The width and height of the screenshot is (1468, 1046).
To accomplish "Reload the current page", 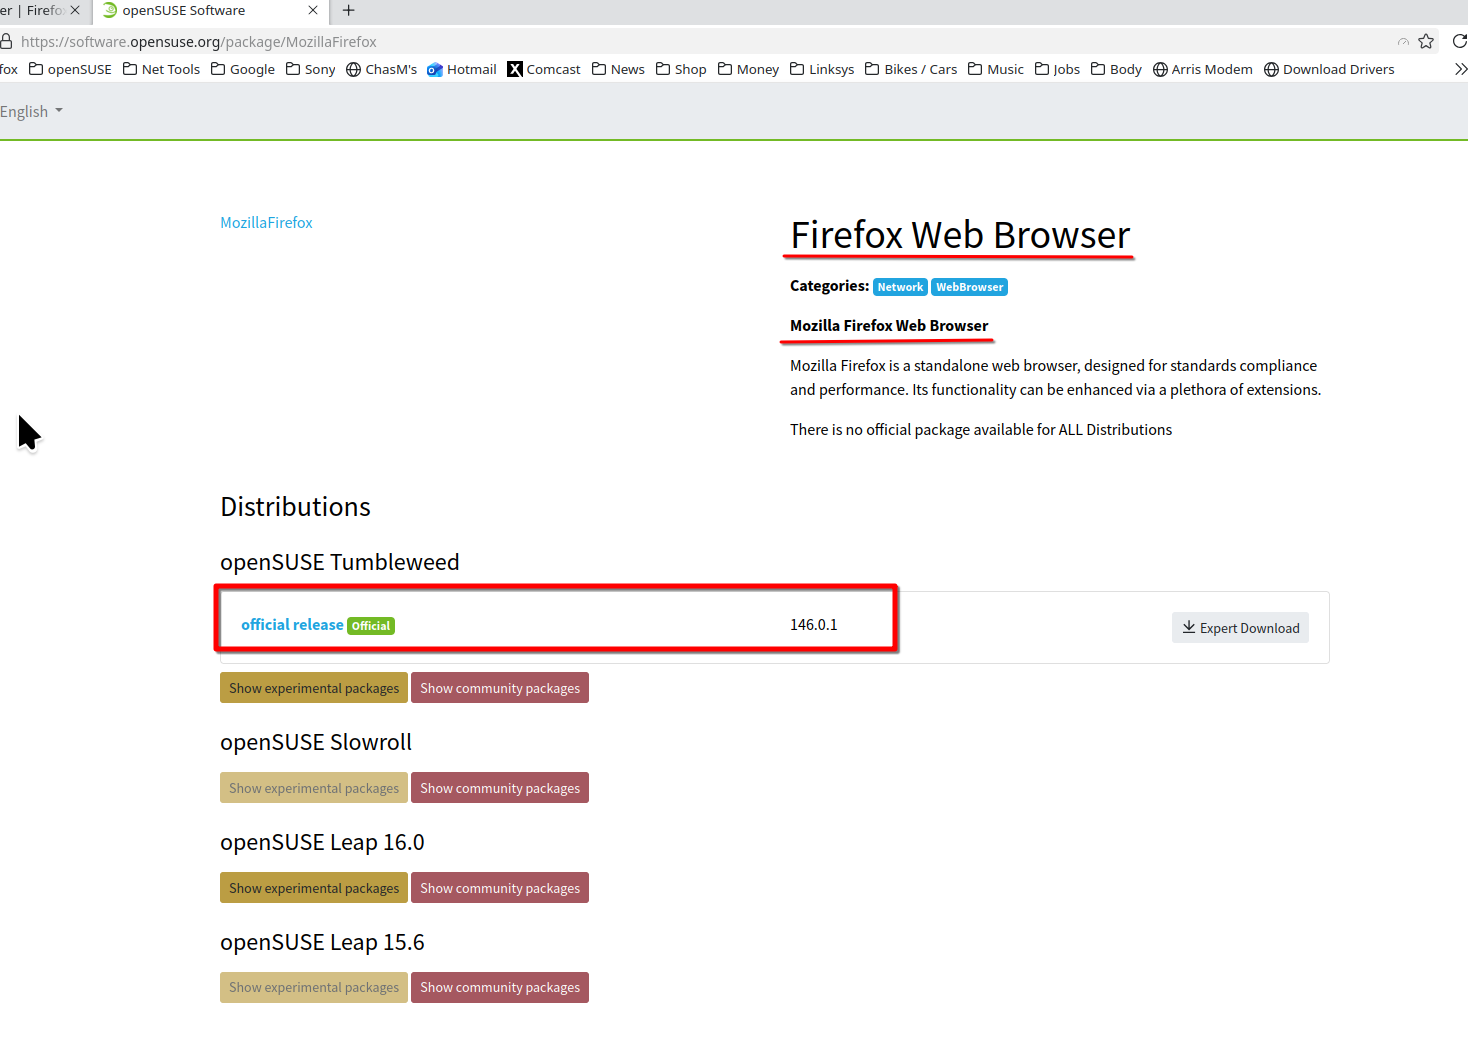I will 1459,41.
